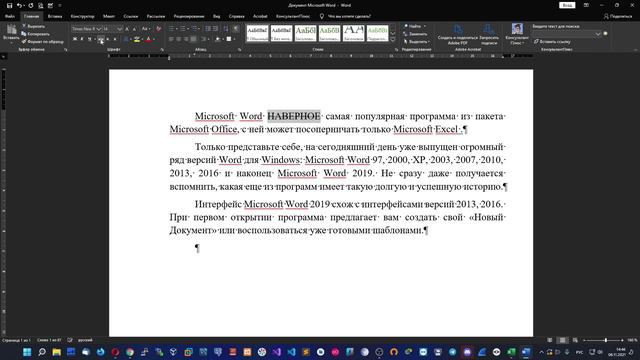Open Windows Start menu
This screenshot has width=640, height=360.
27,352
